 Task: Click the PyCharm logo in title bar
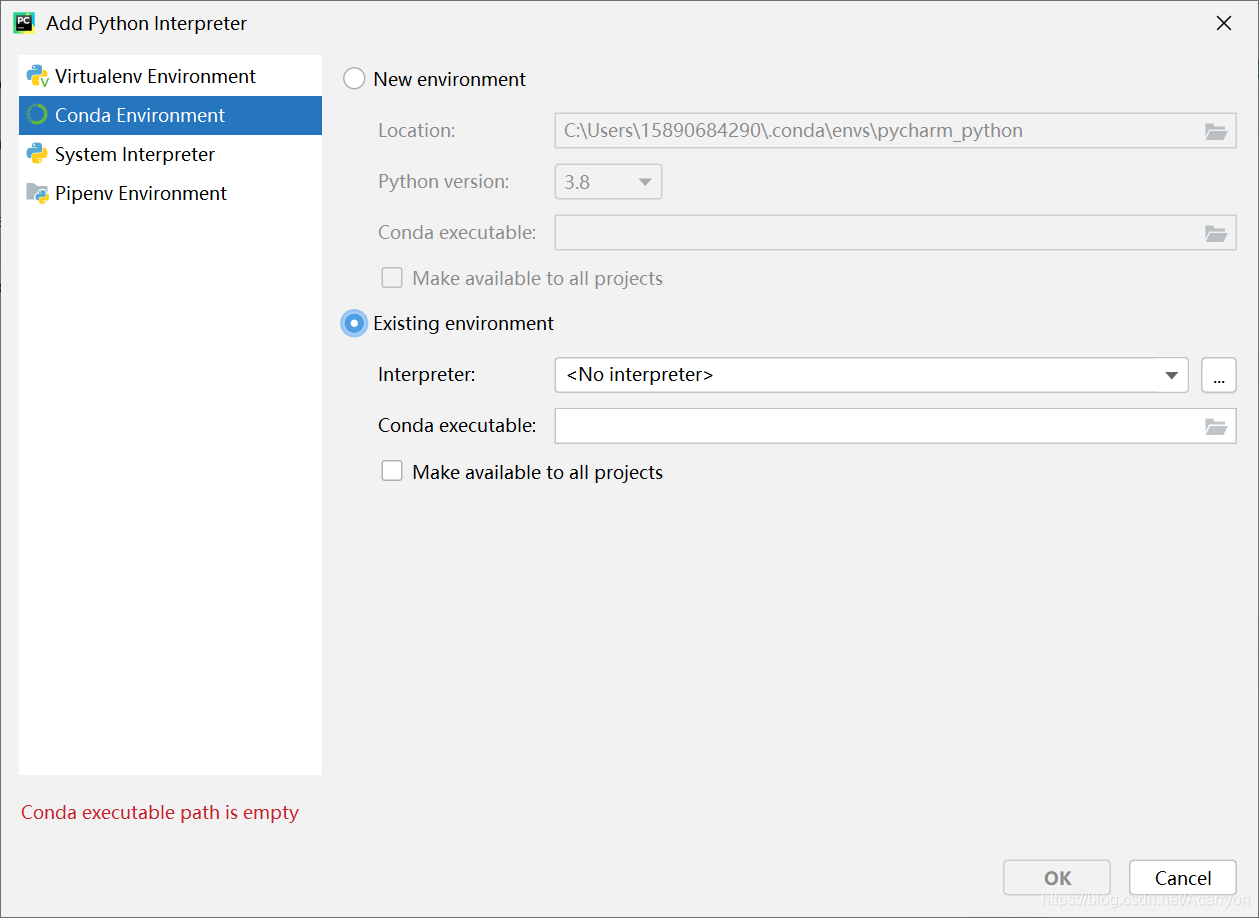24,23
